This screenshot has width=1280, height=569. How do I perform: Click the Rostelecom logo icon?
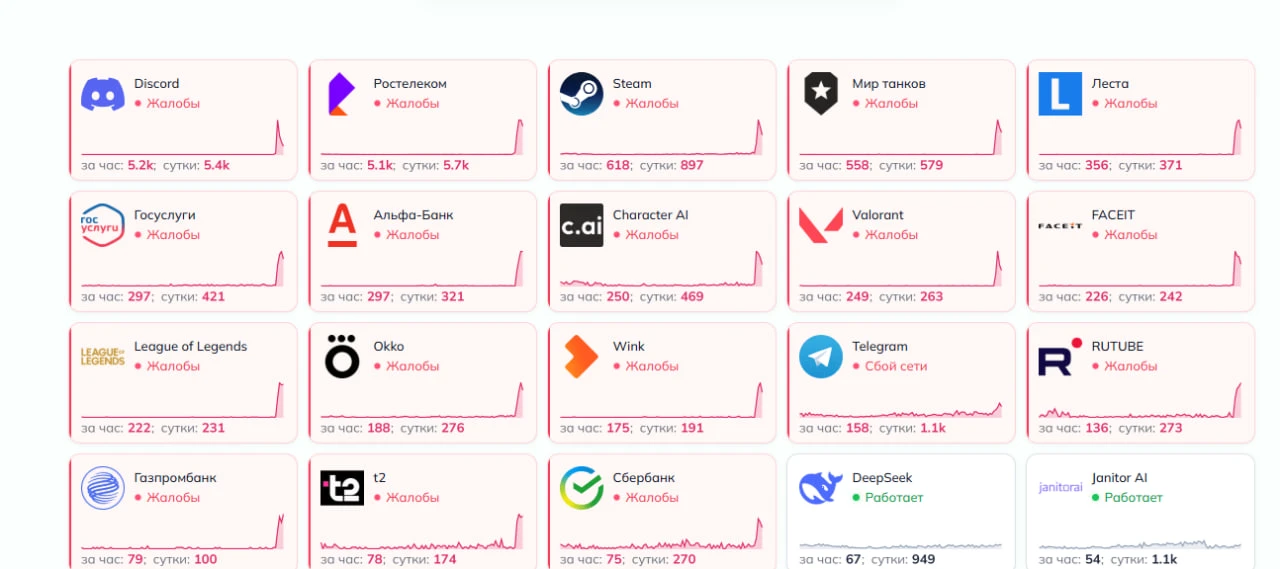point(342,94)
